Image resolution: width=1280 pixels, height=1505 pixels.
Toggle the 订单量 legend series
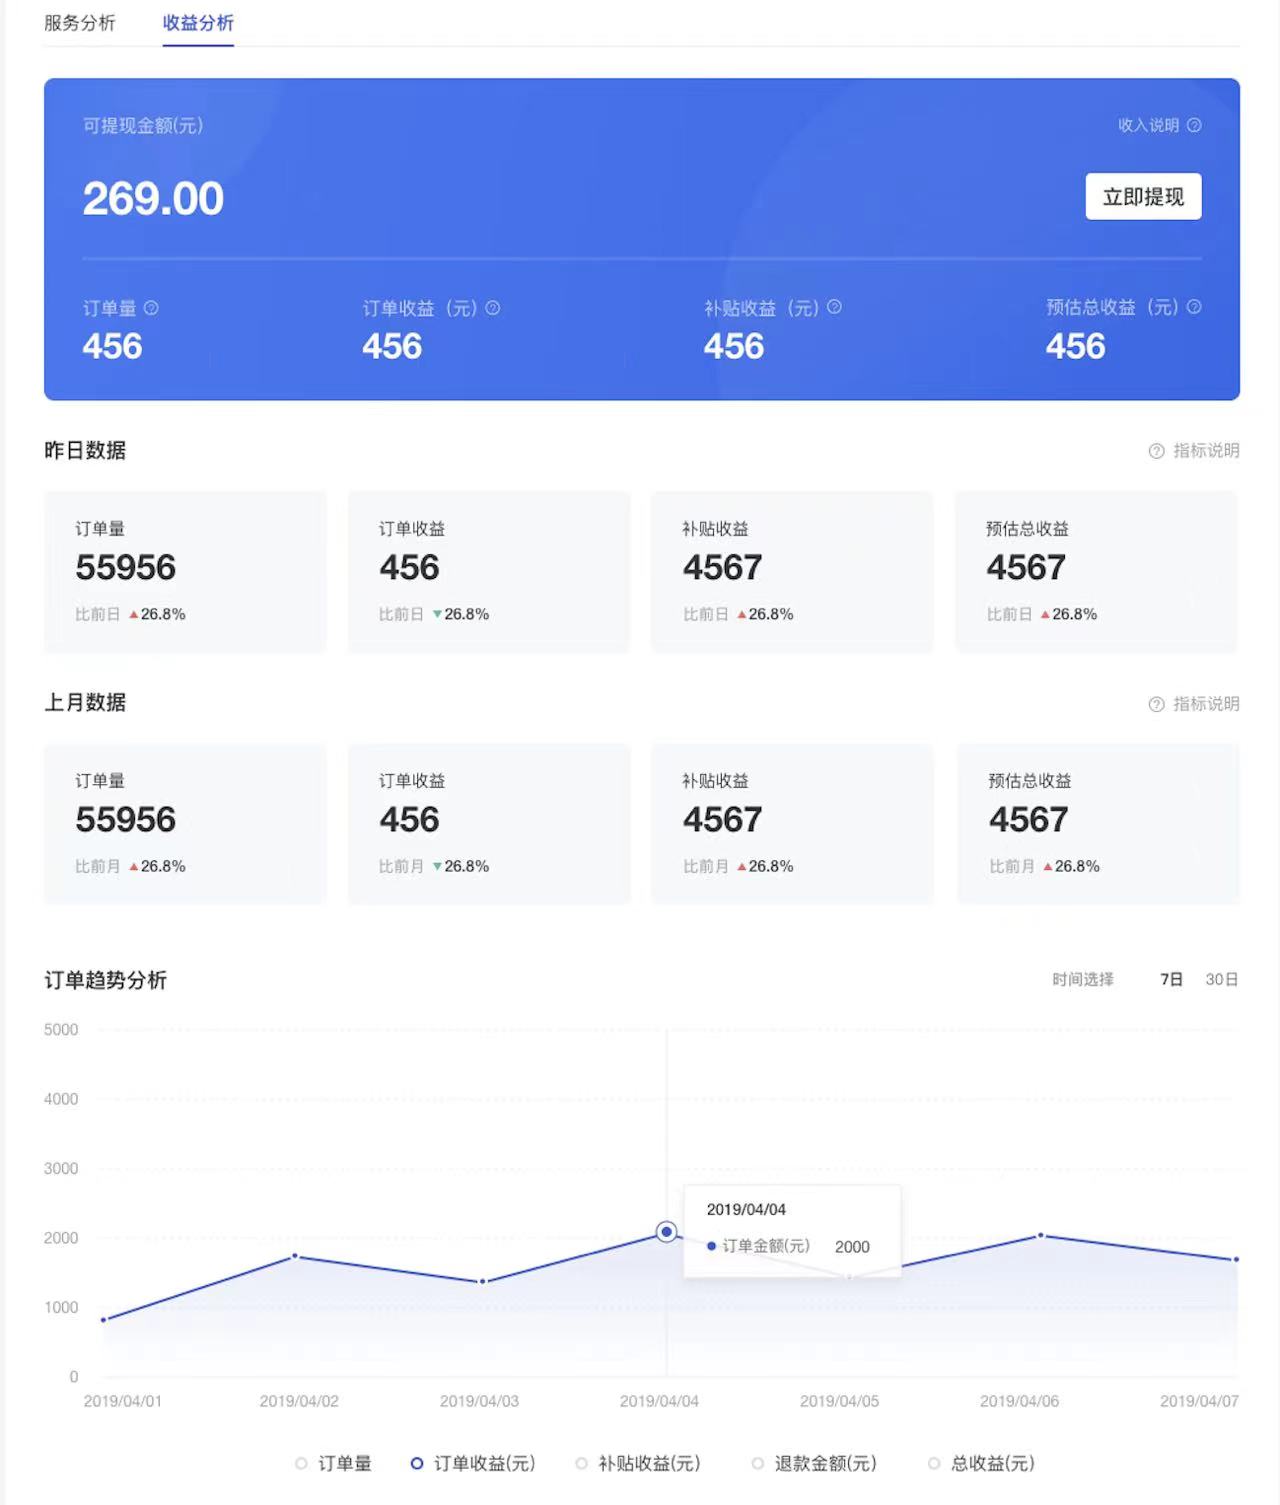[334, 1463]
